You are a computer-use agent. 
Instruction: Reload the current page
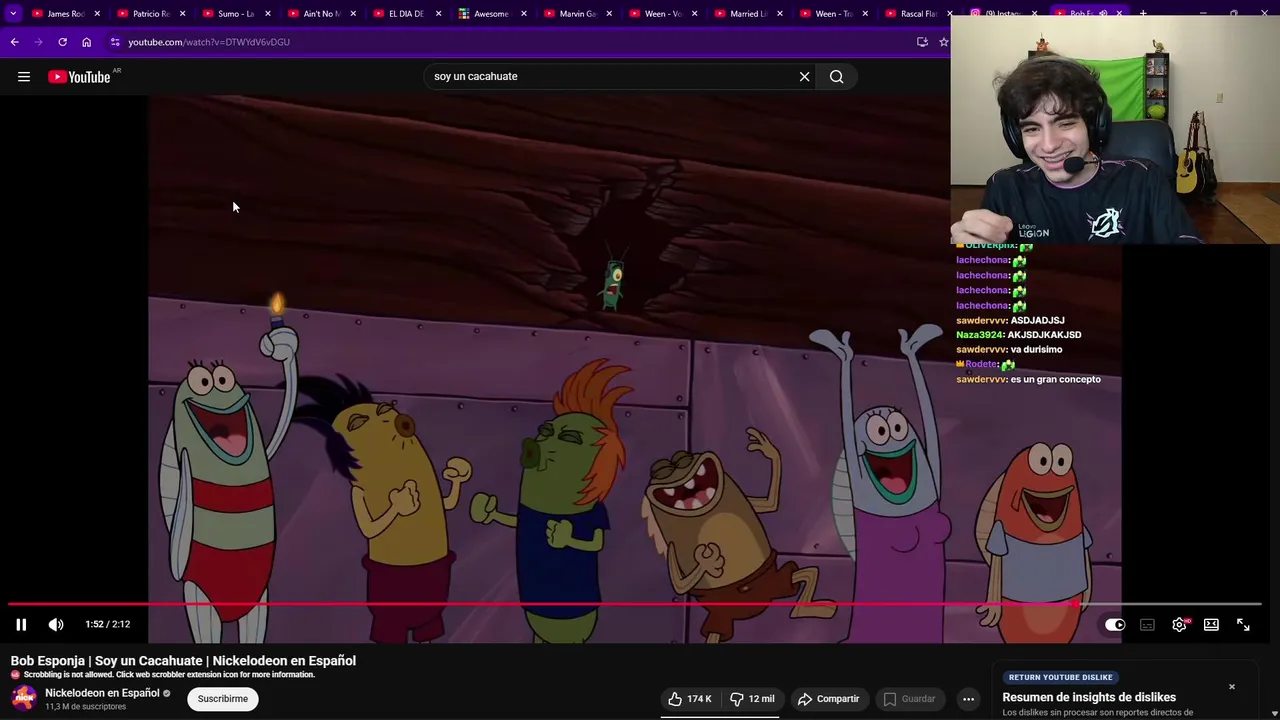click(62, 42)
